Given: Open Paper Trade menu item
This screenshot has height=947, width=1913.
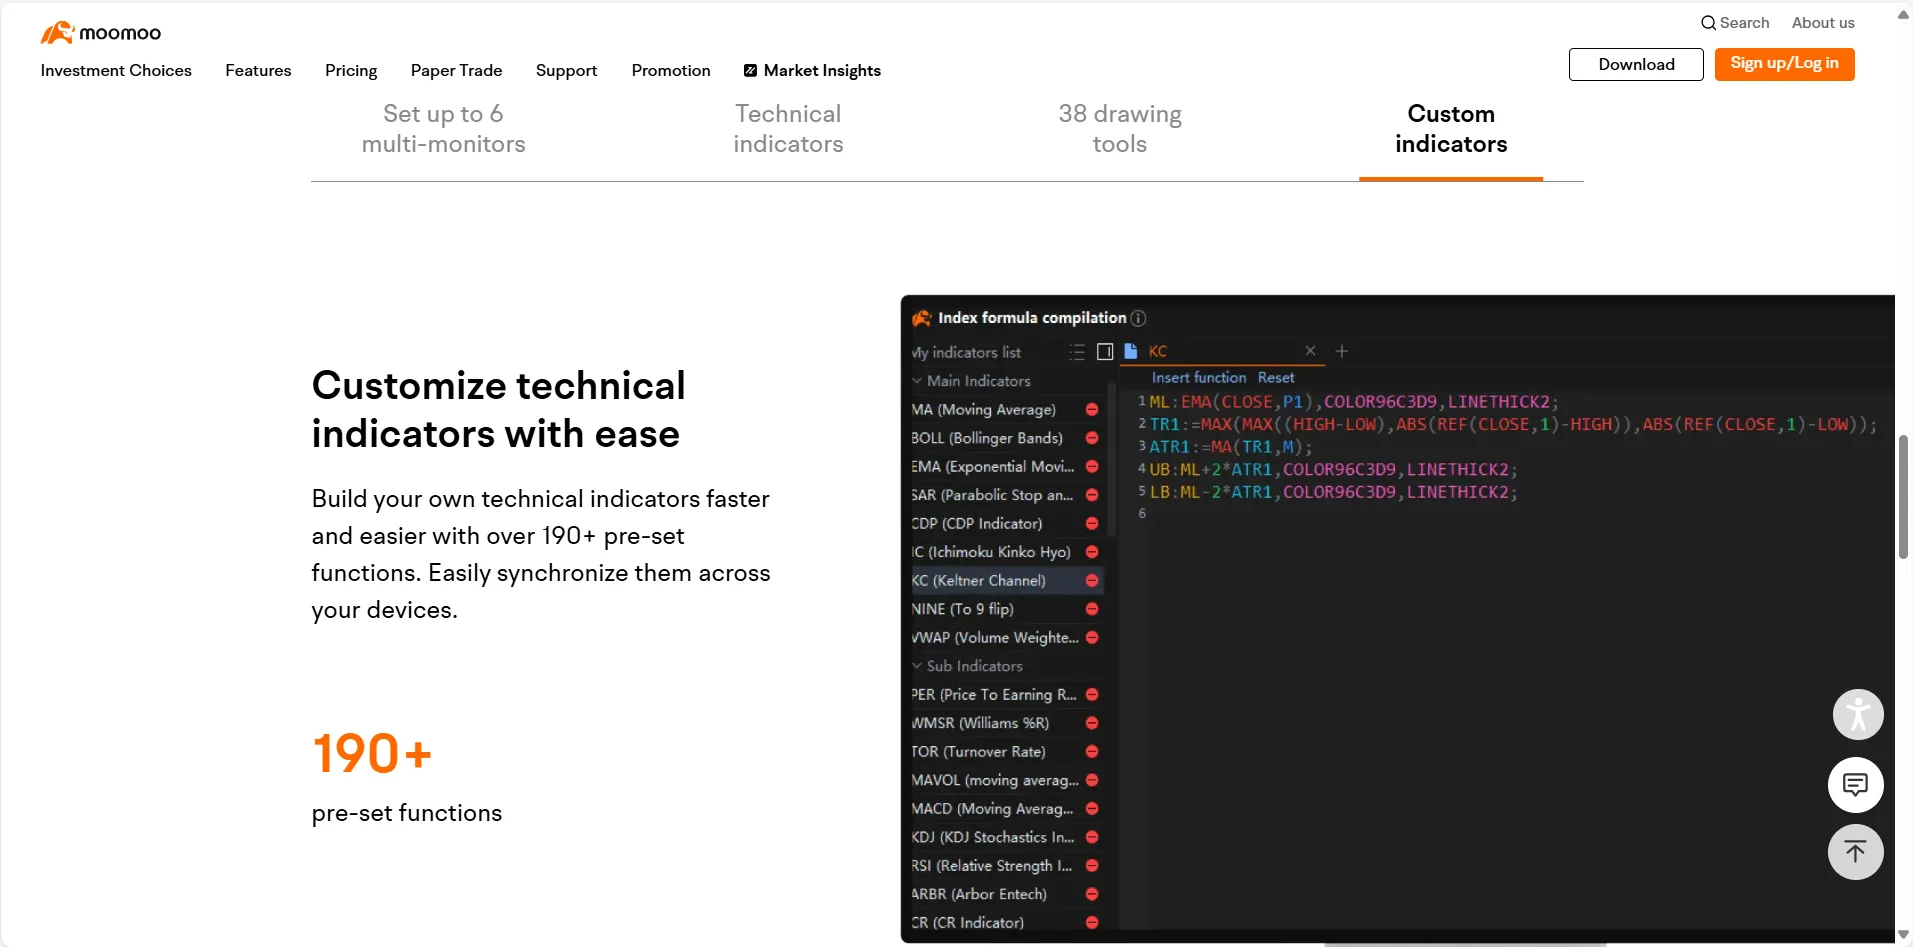Looking at the screenshot, I should [x=456, y=71].
